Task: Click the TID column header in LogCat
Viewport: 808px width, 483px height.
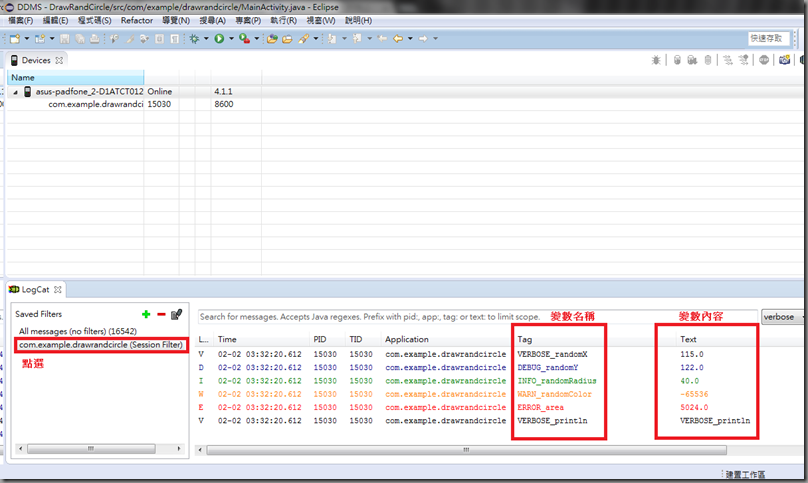Action: pos(363,339)
